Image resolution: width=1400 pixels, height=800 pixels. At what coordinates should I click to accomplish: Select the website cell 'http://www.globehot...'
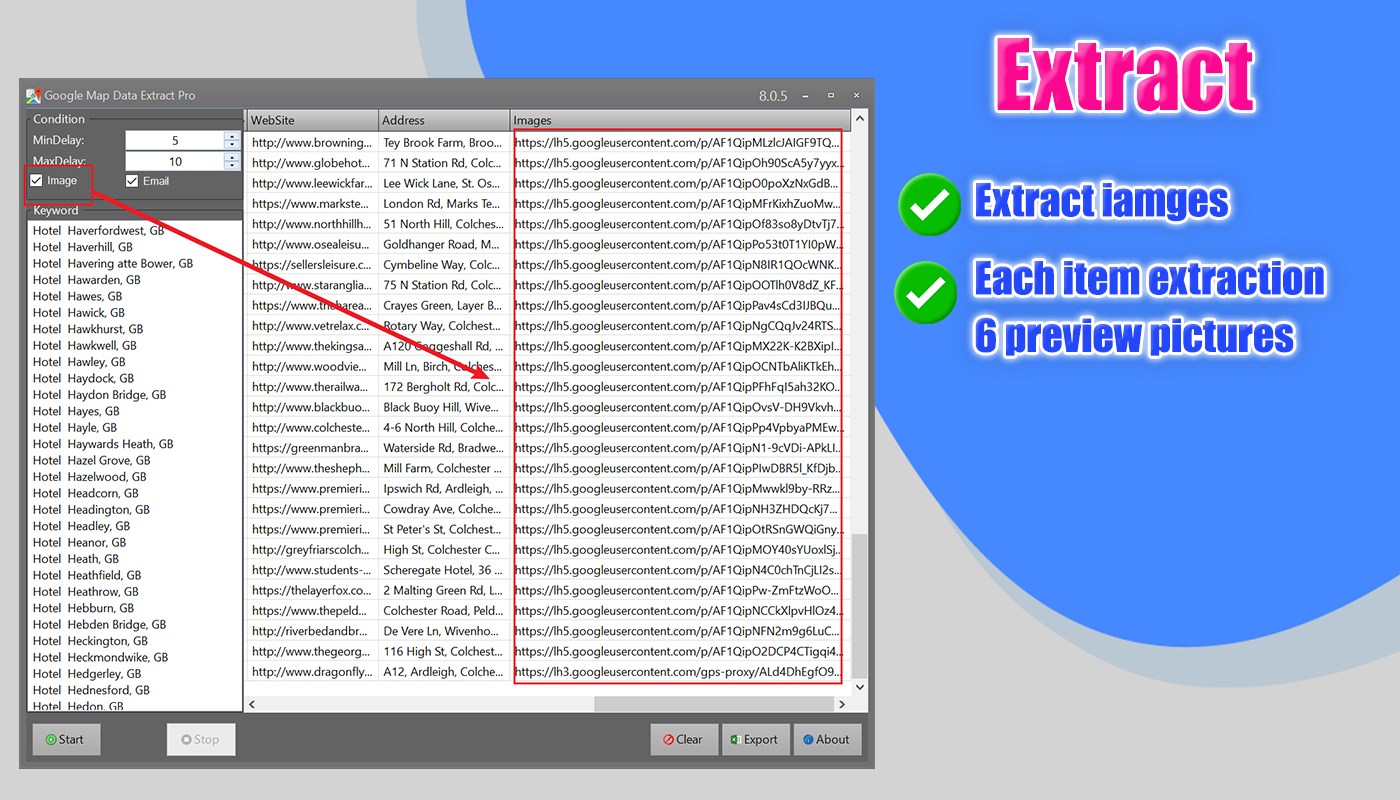pos(312,163)
